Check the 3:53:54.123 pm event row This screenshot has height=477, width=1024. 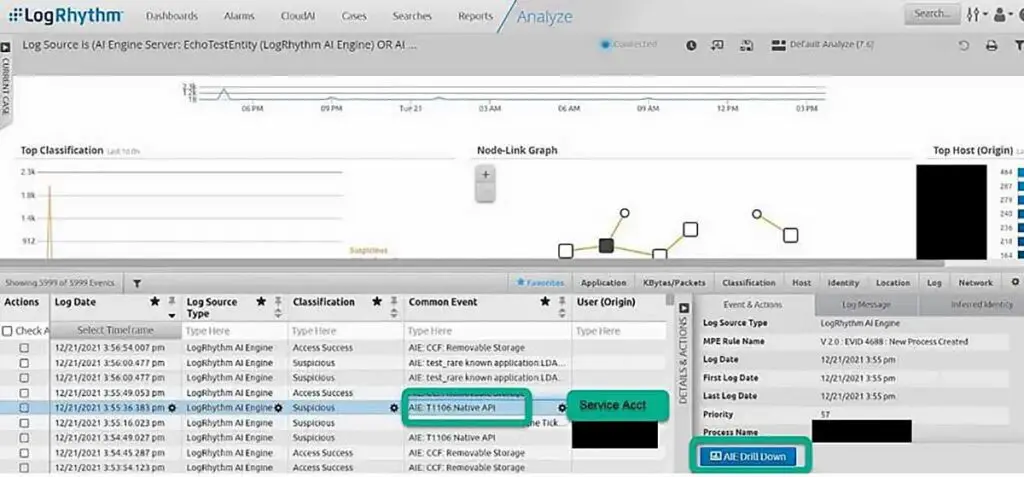tap(24, 468)
